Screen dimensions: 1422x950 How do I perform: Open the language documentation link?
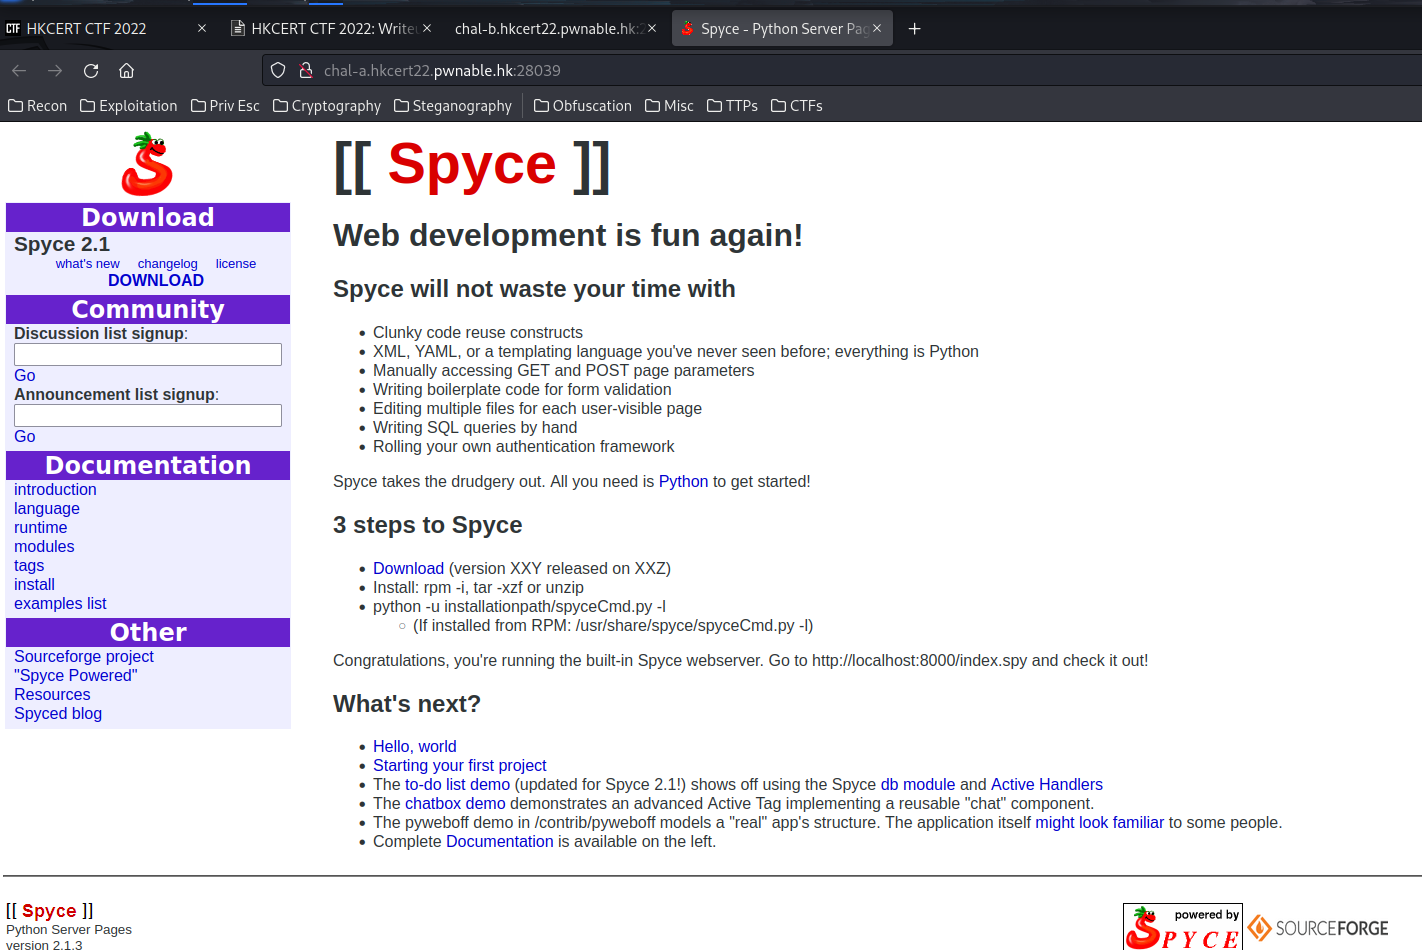pos(47,509)
